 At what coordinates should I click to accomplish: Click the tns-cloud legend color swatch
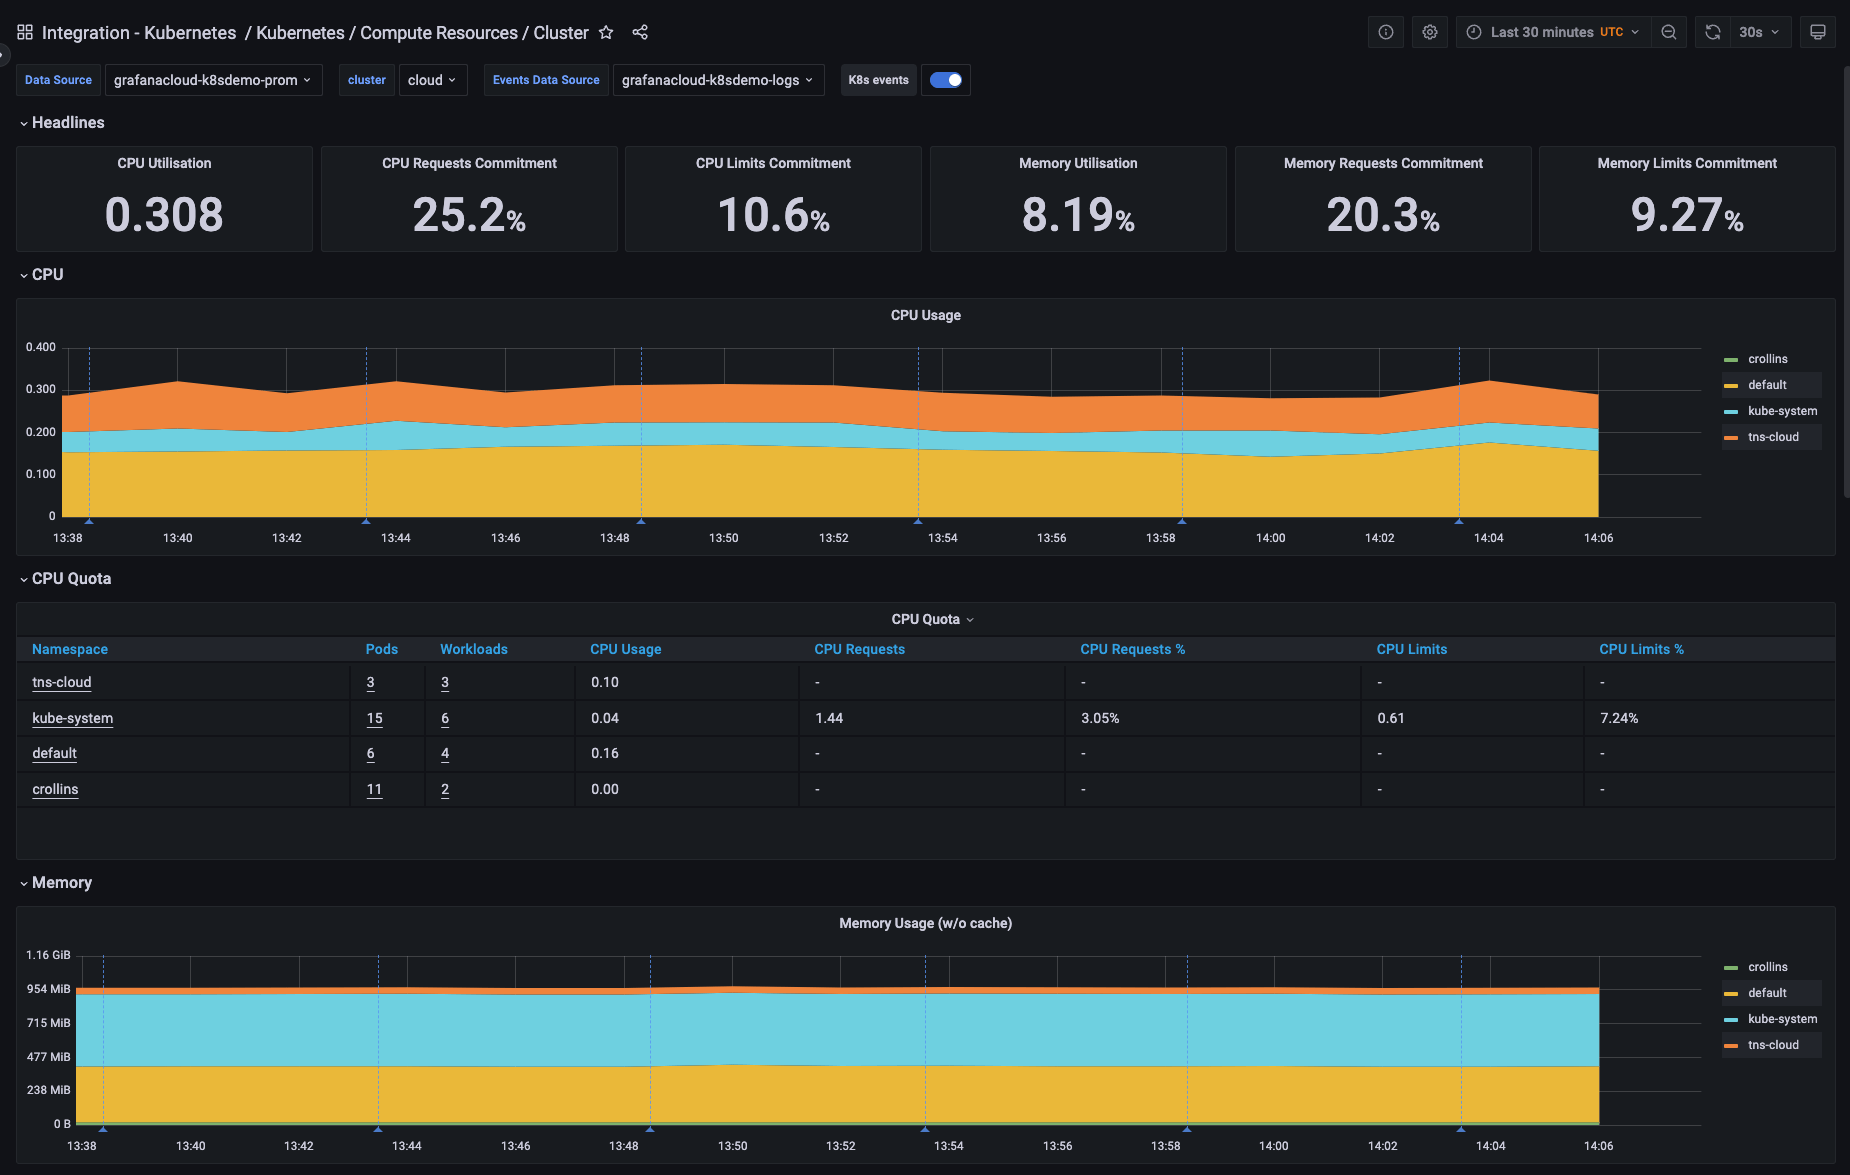pos(1733,437)
